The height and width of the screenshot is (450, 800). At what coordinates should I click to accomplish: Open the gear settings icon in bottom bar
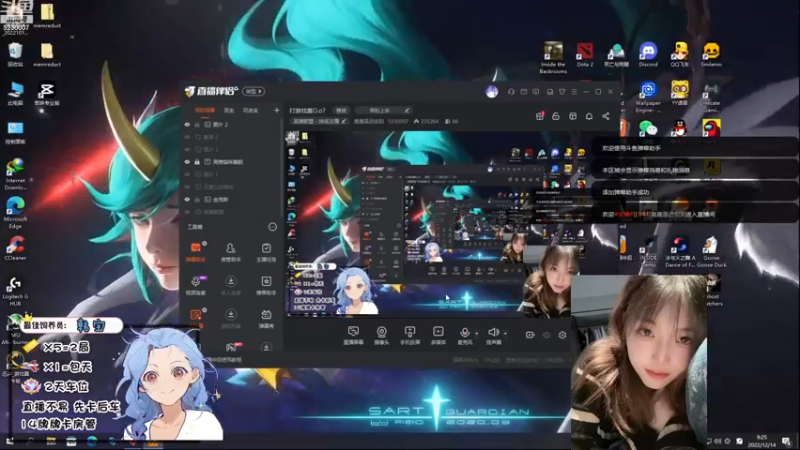(x=562, y=335)
